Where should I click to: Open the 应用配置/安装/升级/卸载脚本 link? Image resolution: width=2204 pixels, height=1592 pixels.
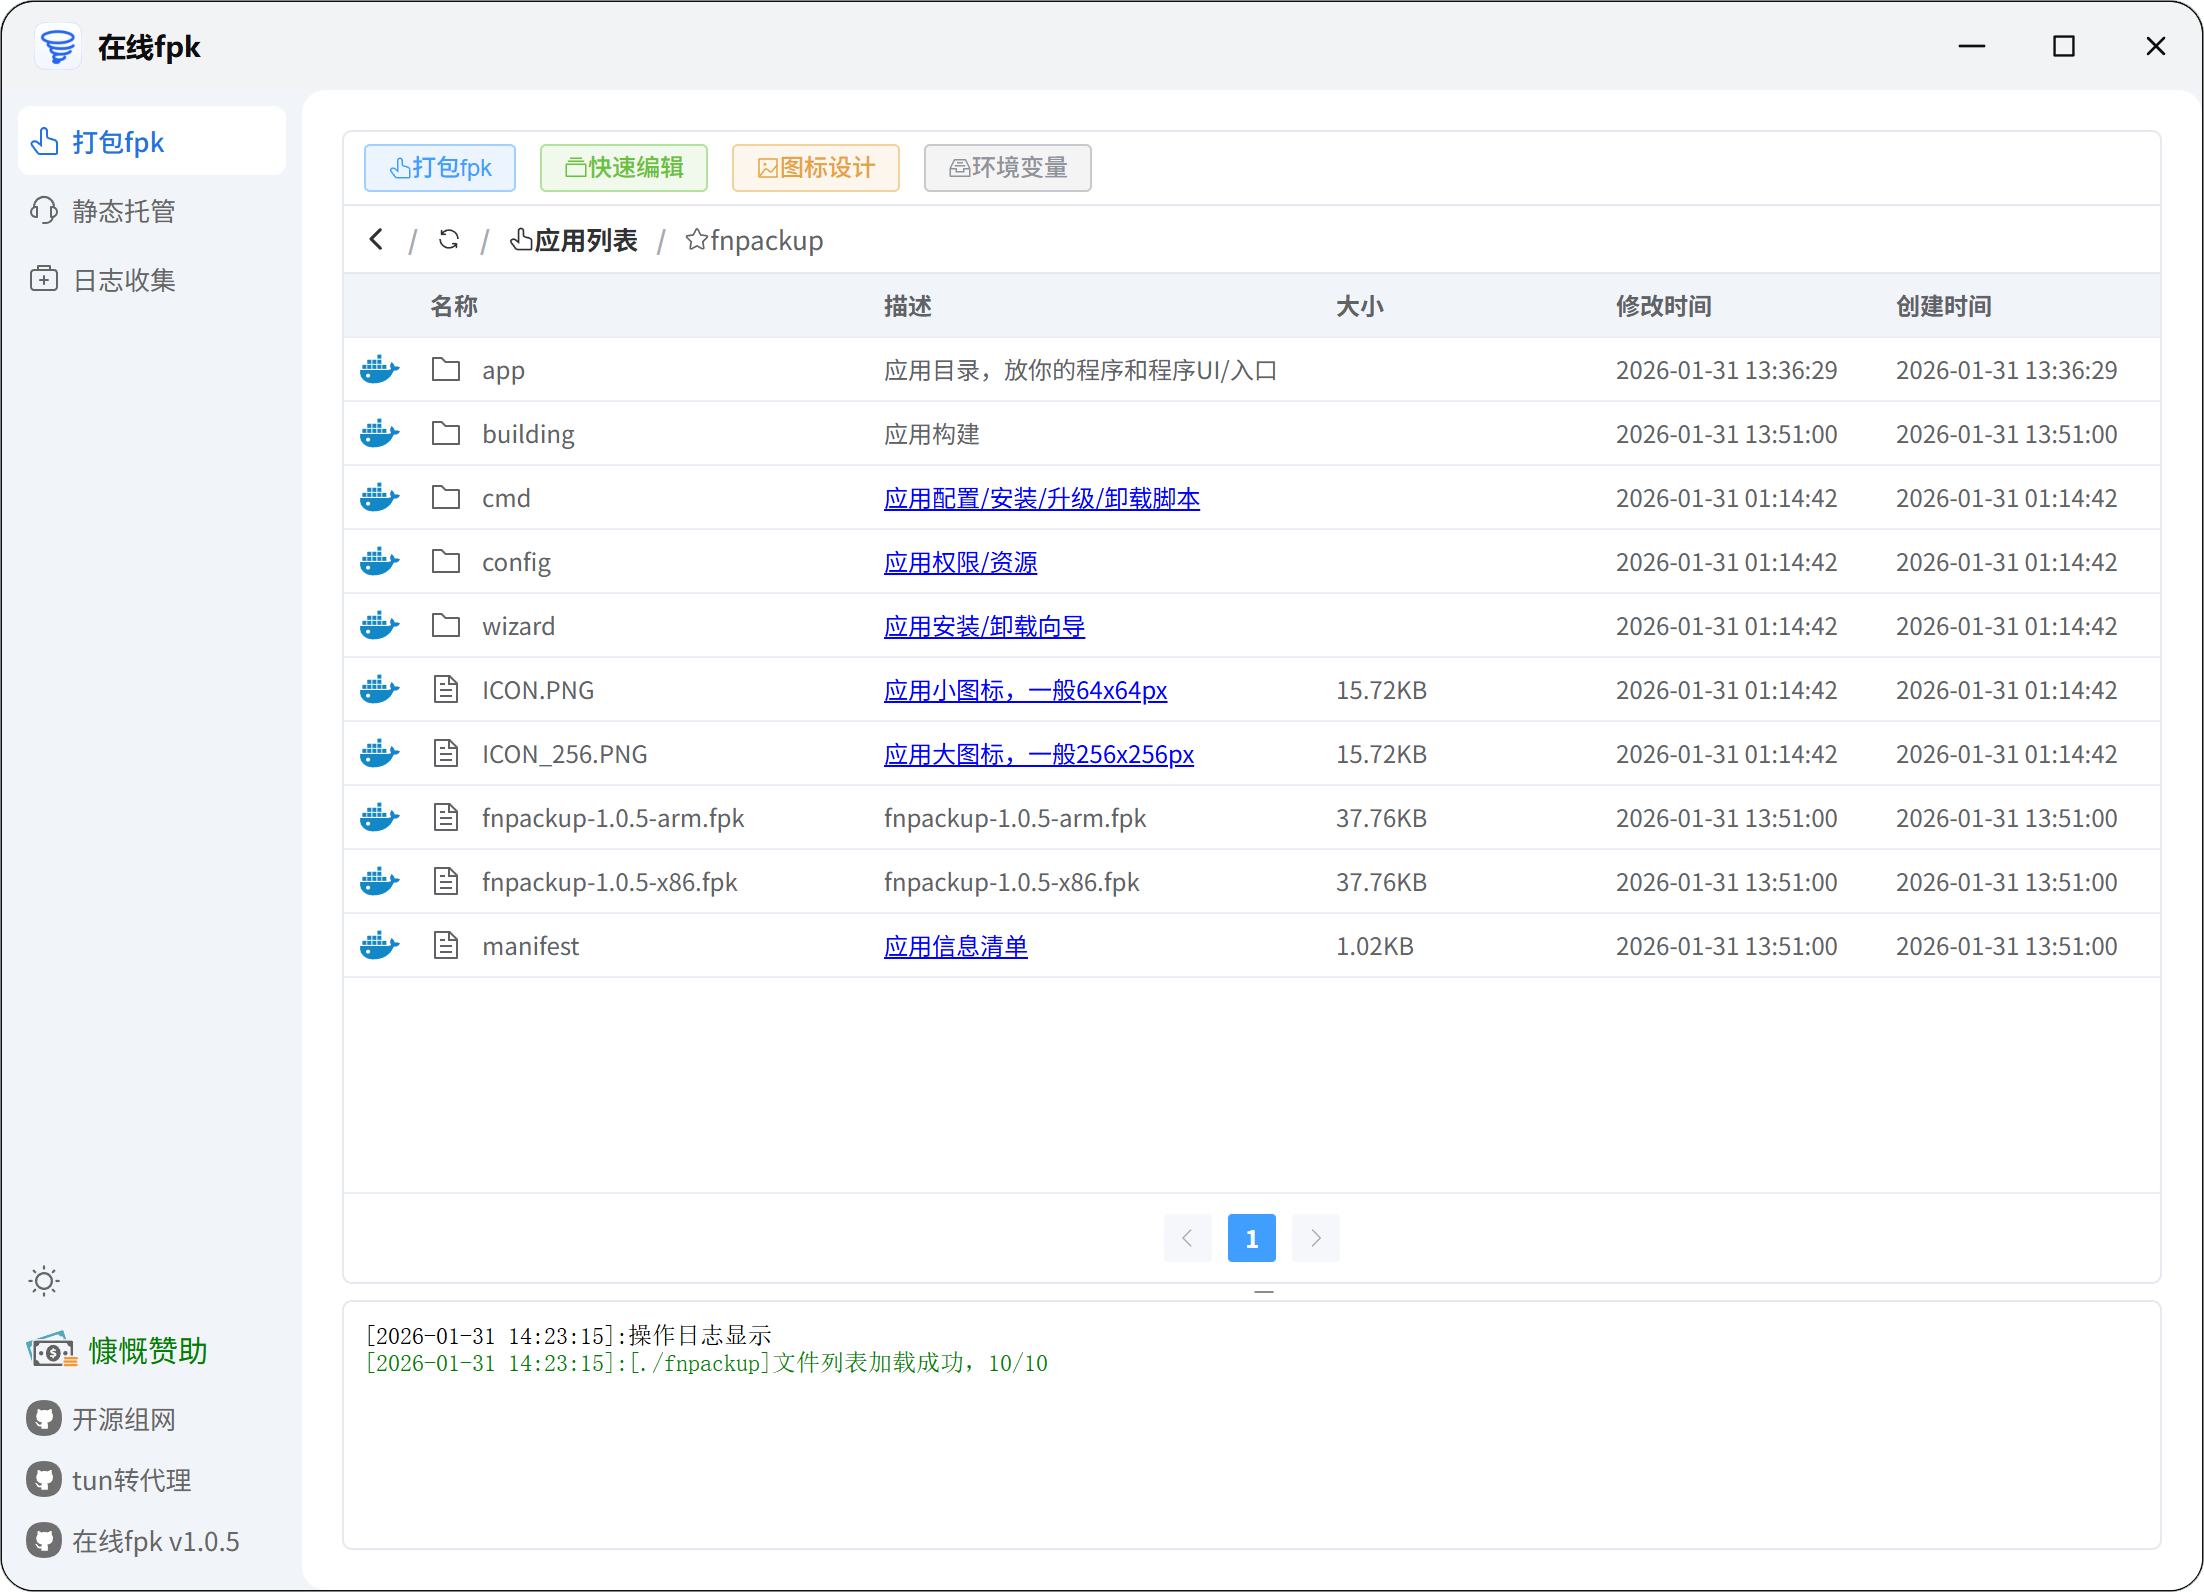[1041, 498]
